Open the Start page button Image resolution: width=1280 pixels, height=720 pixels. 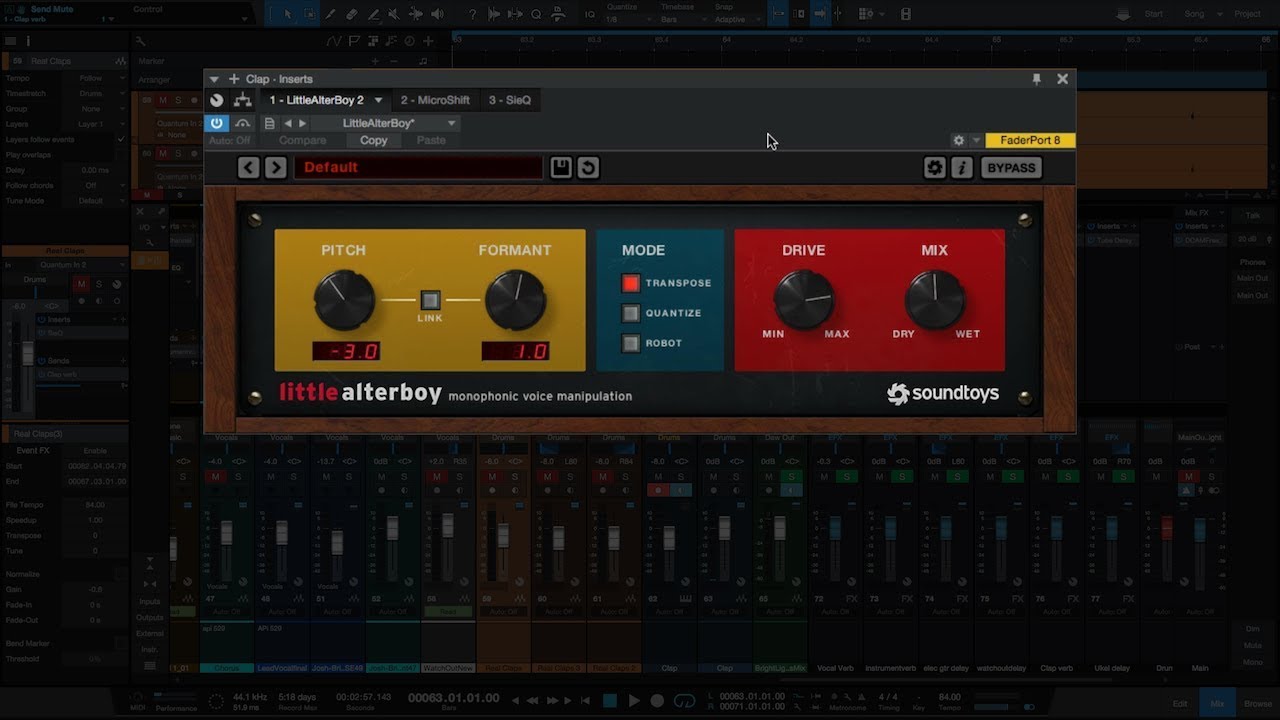point(1153,14)
